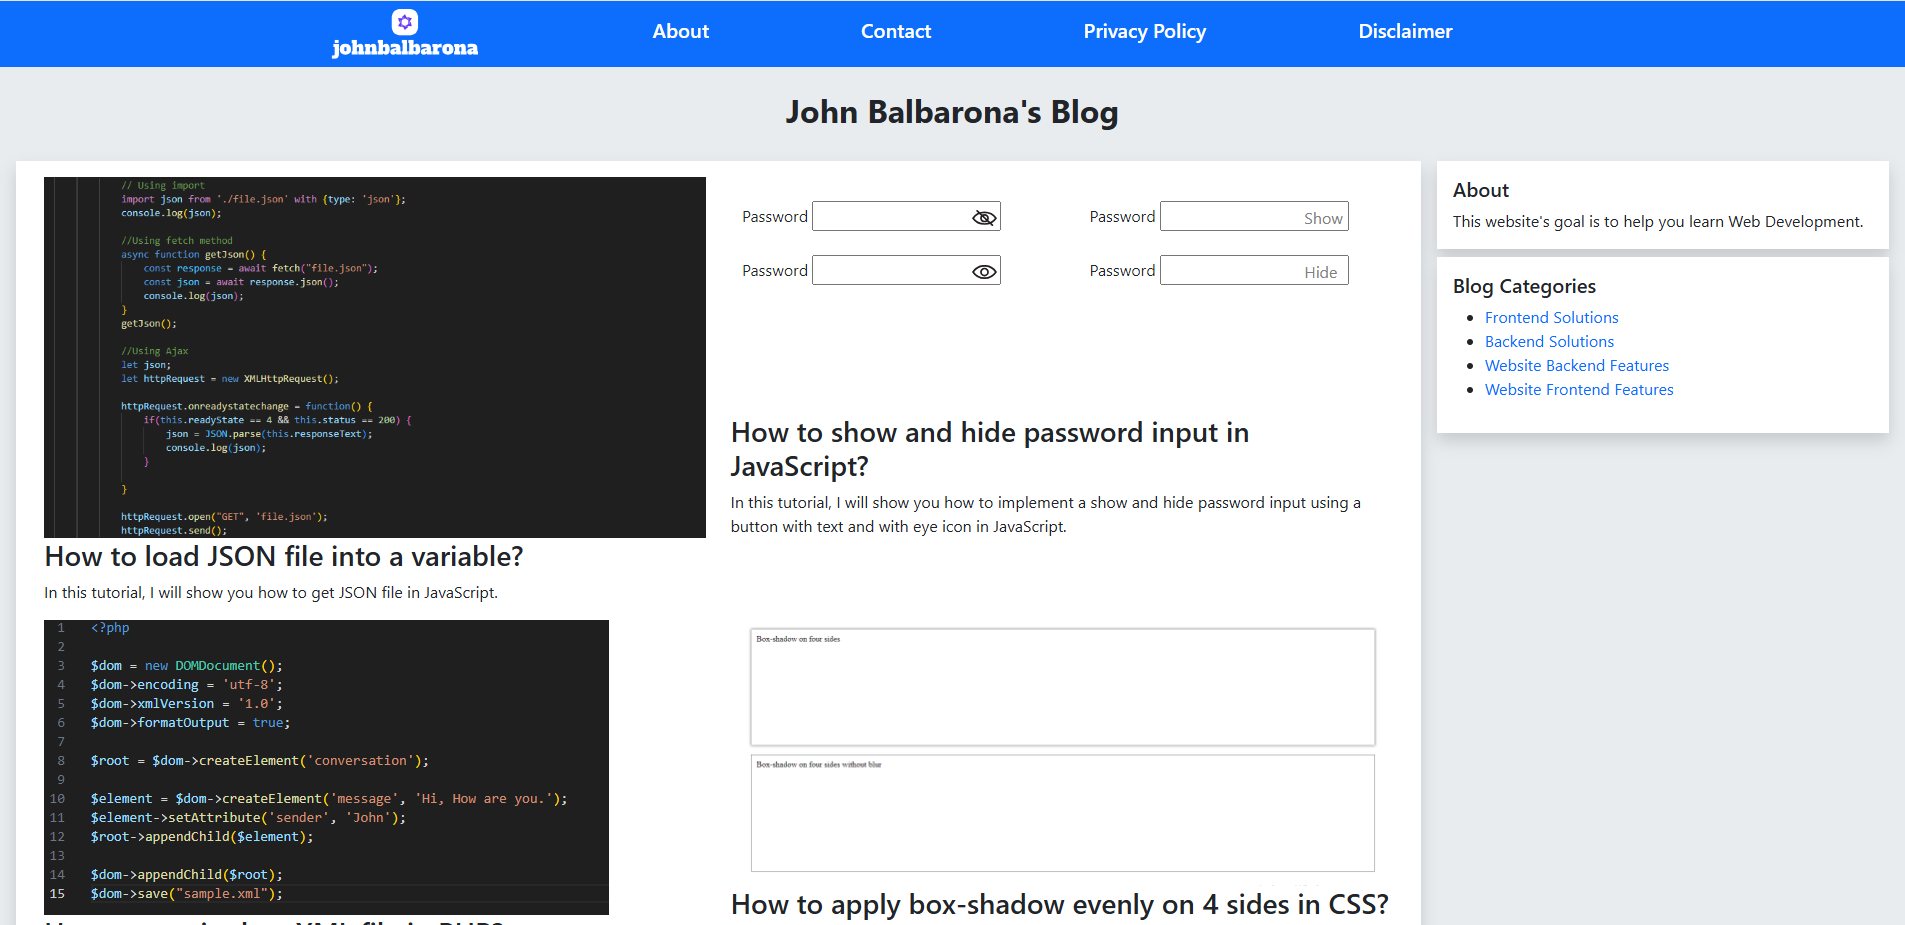Open the About page from the navigation bar
This screenshot has width=1905, height=925.
click(x=680, y=31)
